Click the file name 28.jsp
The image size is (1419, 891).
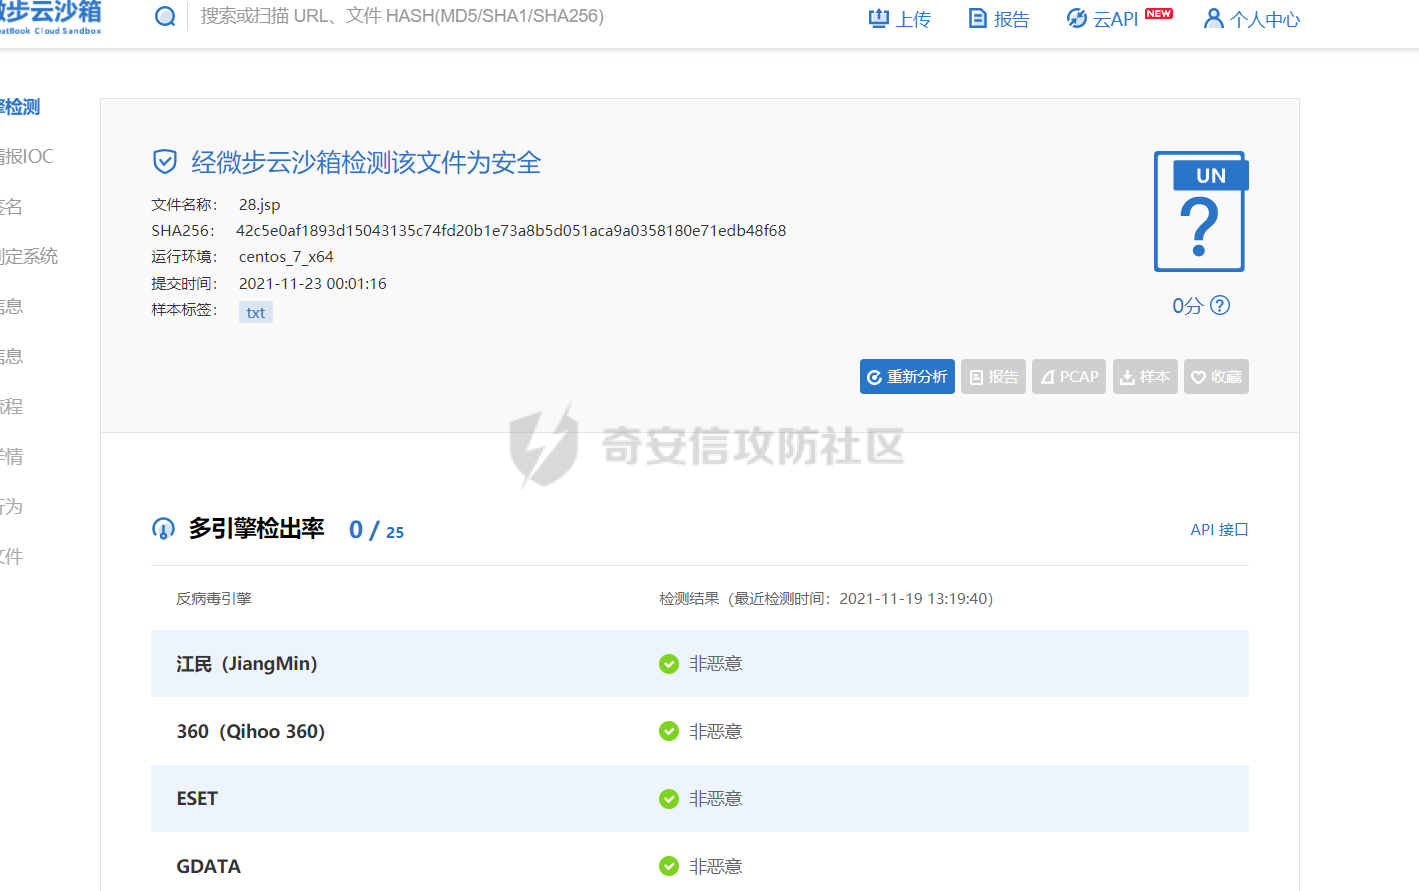click(x=260, y=205)
